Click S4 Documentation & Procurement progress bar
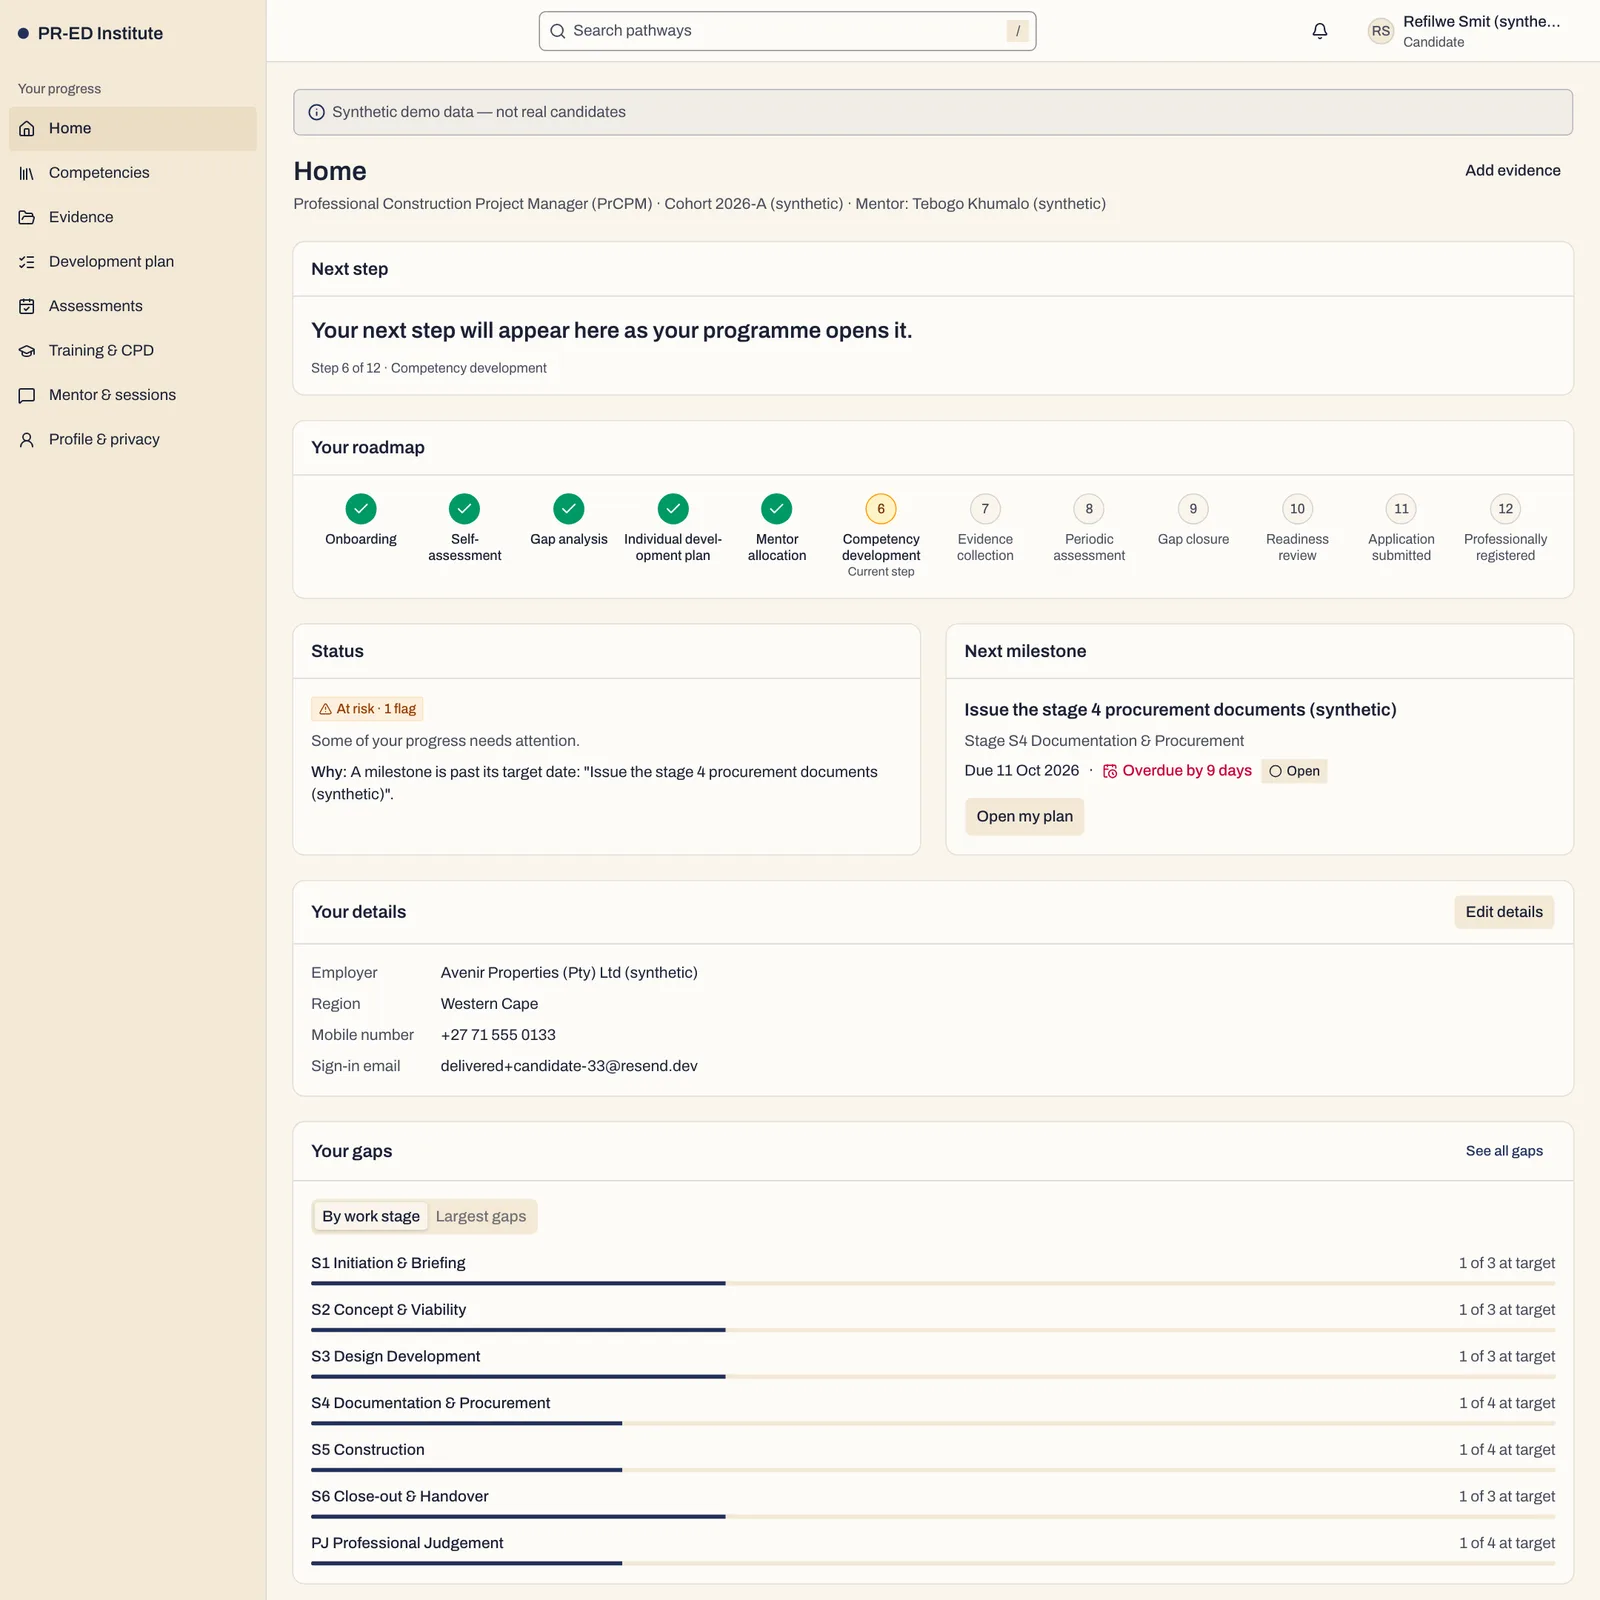 coord(933,1423)
